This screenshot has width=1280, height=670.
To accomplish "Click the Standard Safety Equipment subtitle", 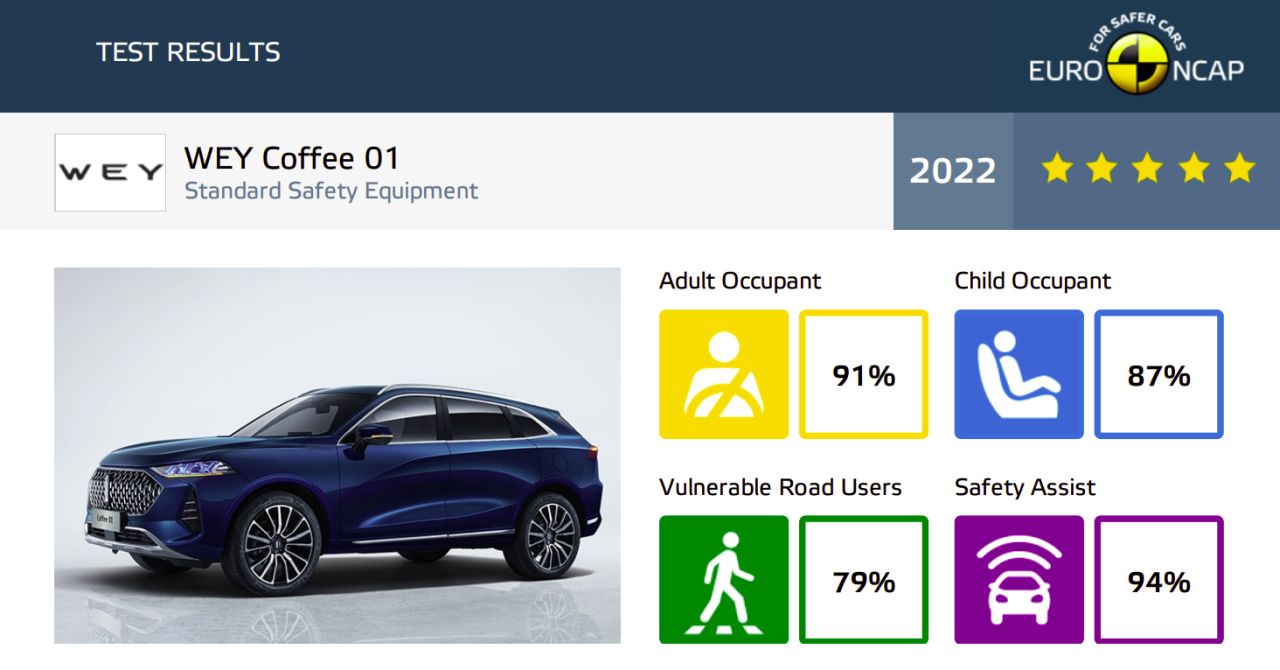I will (x=331, y=190).
